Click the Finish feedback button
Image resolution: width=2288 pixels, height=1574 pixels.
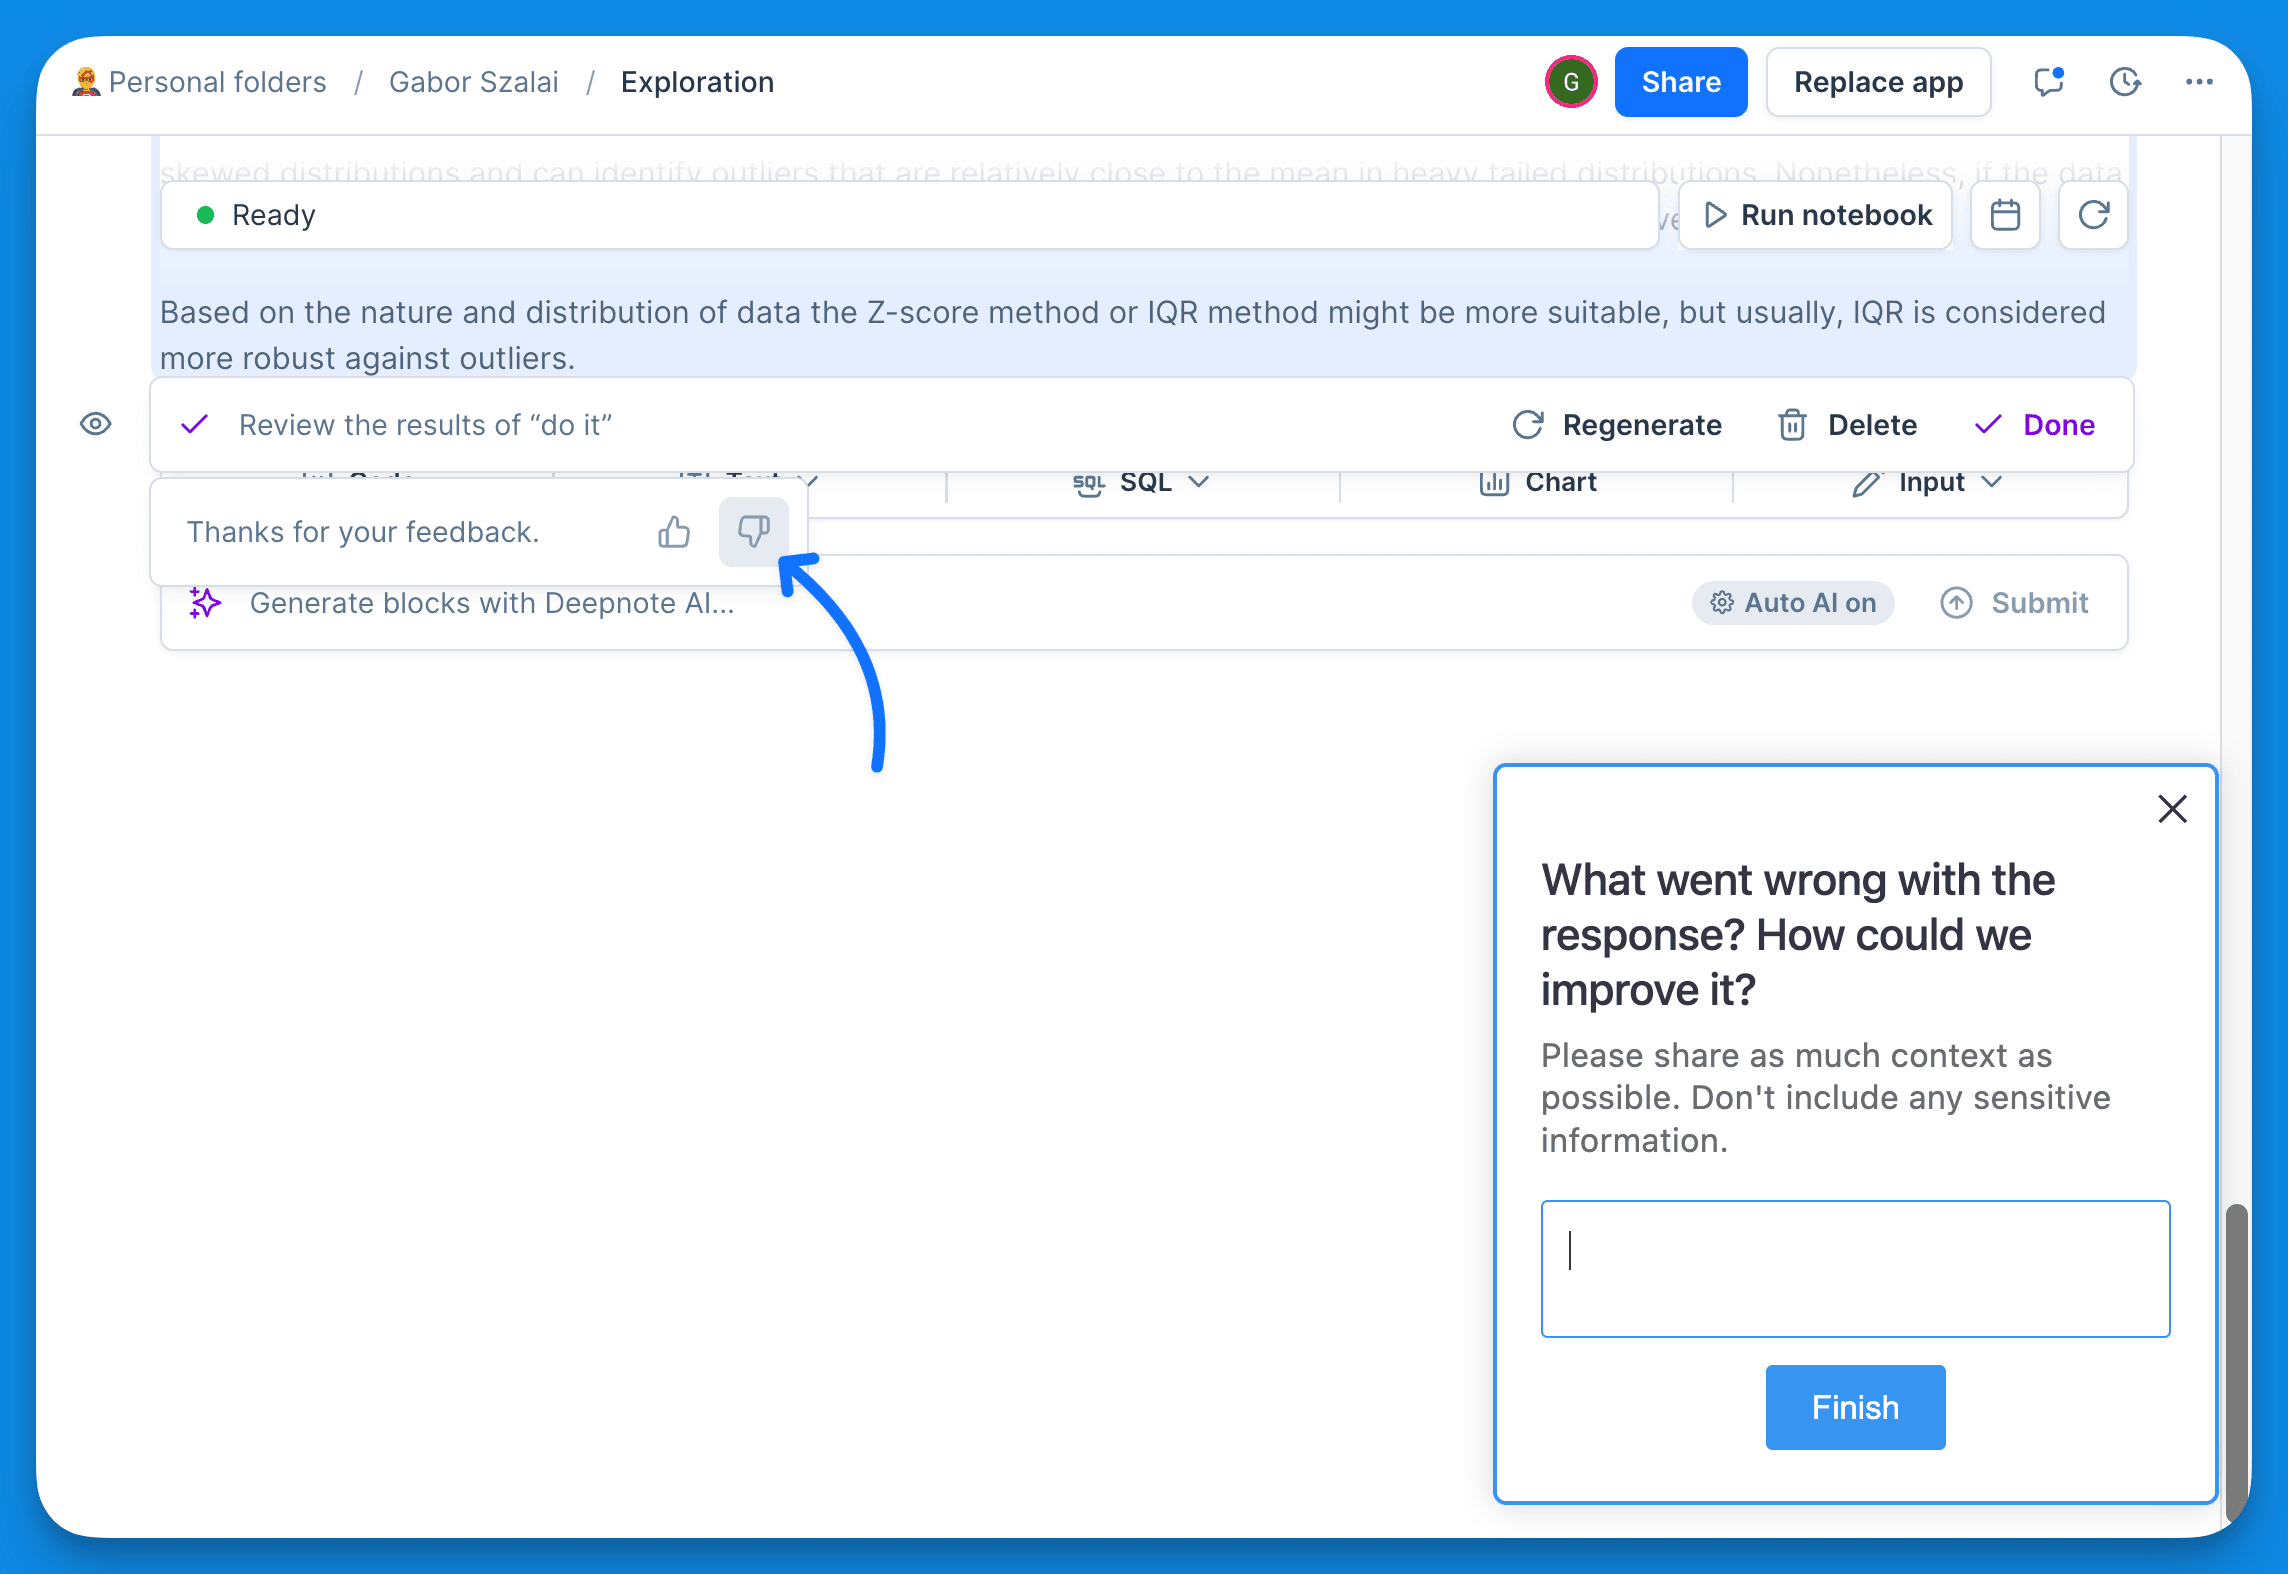(x=1855, y=1407)
